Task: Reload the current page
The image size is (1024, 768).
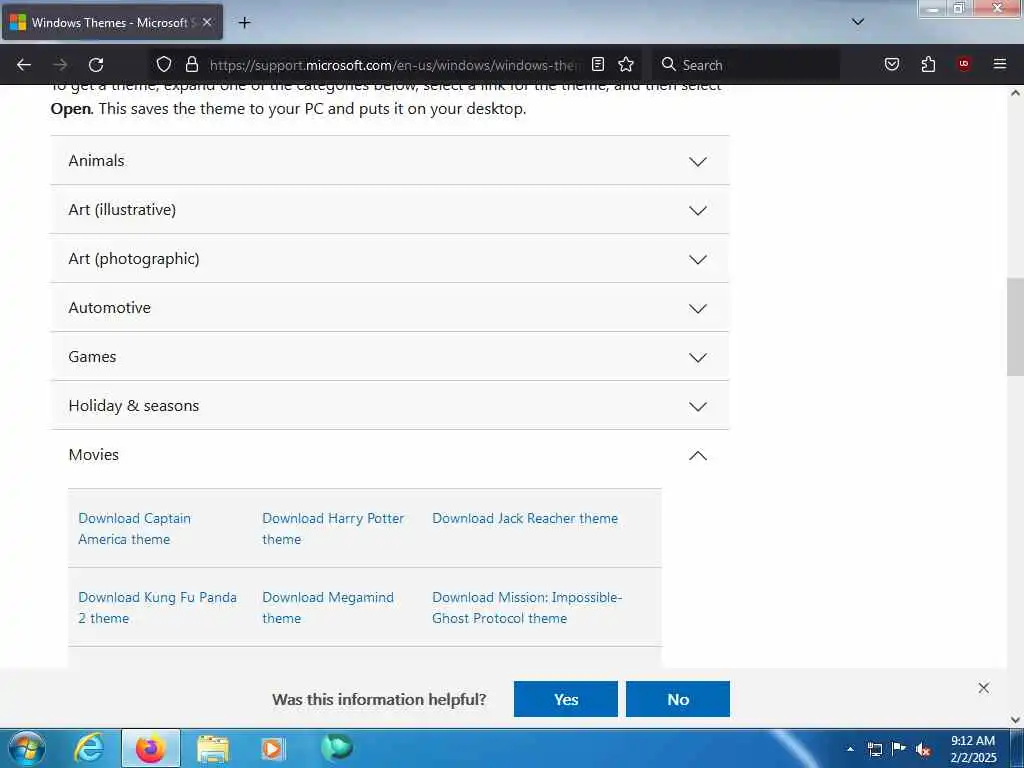Action: point(96,65)
